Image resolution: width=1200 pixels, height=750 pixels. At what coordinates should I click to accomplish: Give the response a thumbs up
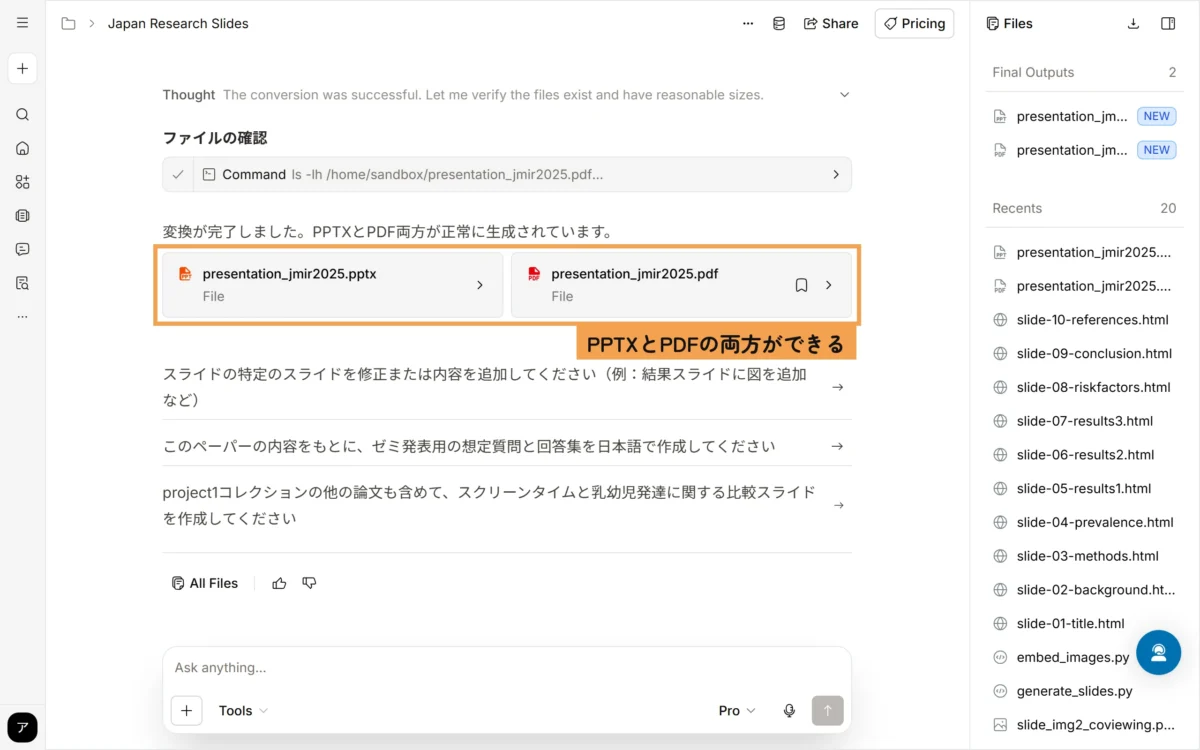tap(279, 583)
